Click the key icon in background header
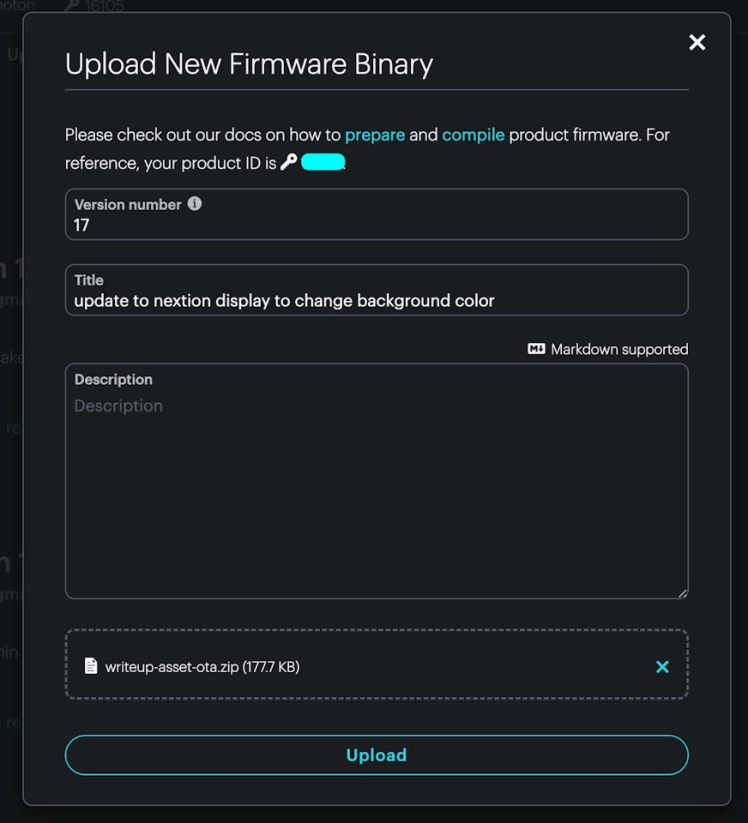The width and height of the screenshot is (748, 823). [x=71, y=6]
